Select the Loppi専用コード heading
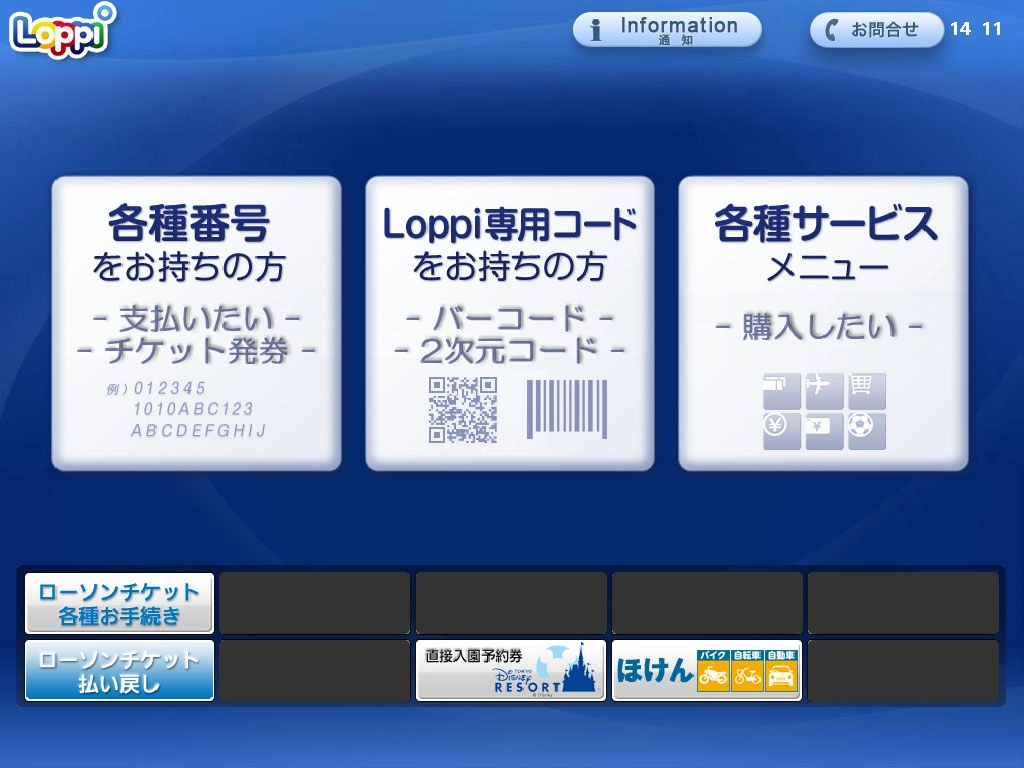Image resolution: width=1024 pixels, height=768 pixels. coord(510,224)
